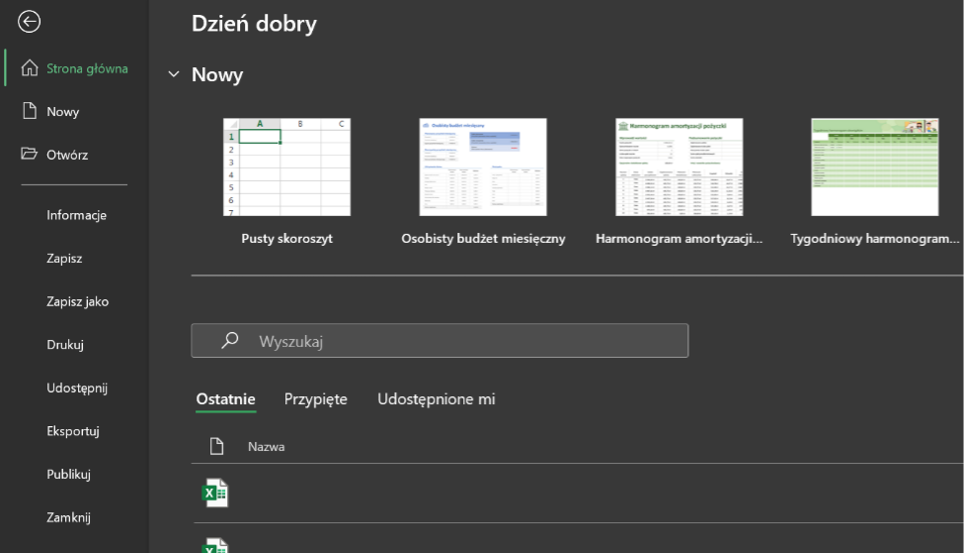Click Zamknij in the sidebar

pyautogui.click(x=69, y=518)
